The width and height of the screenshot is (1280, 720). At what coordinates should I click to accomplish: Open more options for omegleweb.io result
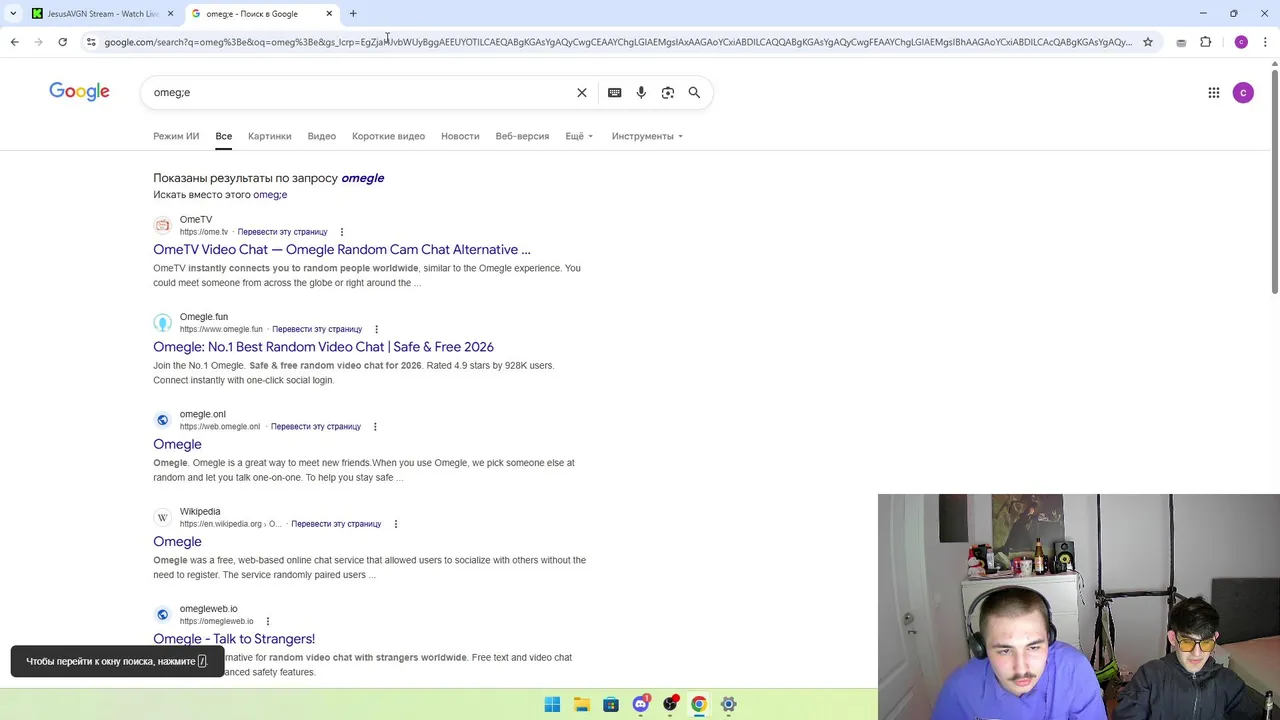pos(267,621)
